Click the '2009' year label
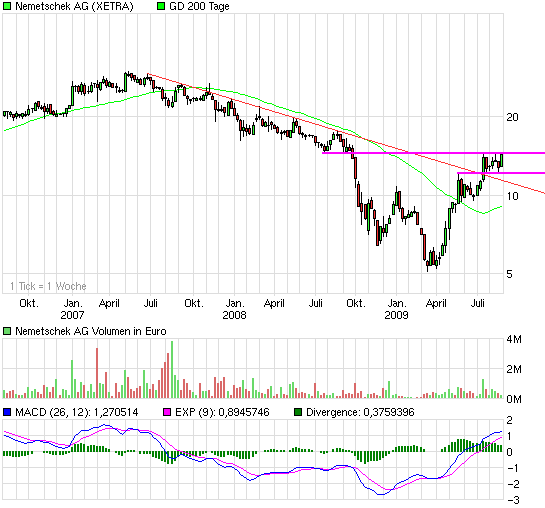545x508 pixels. coord(396,315)
